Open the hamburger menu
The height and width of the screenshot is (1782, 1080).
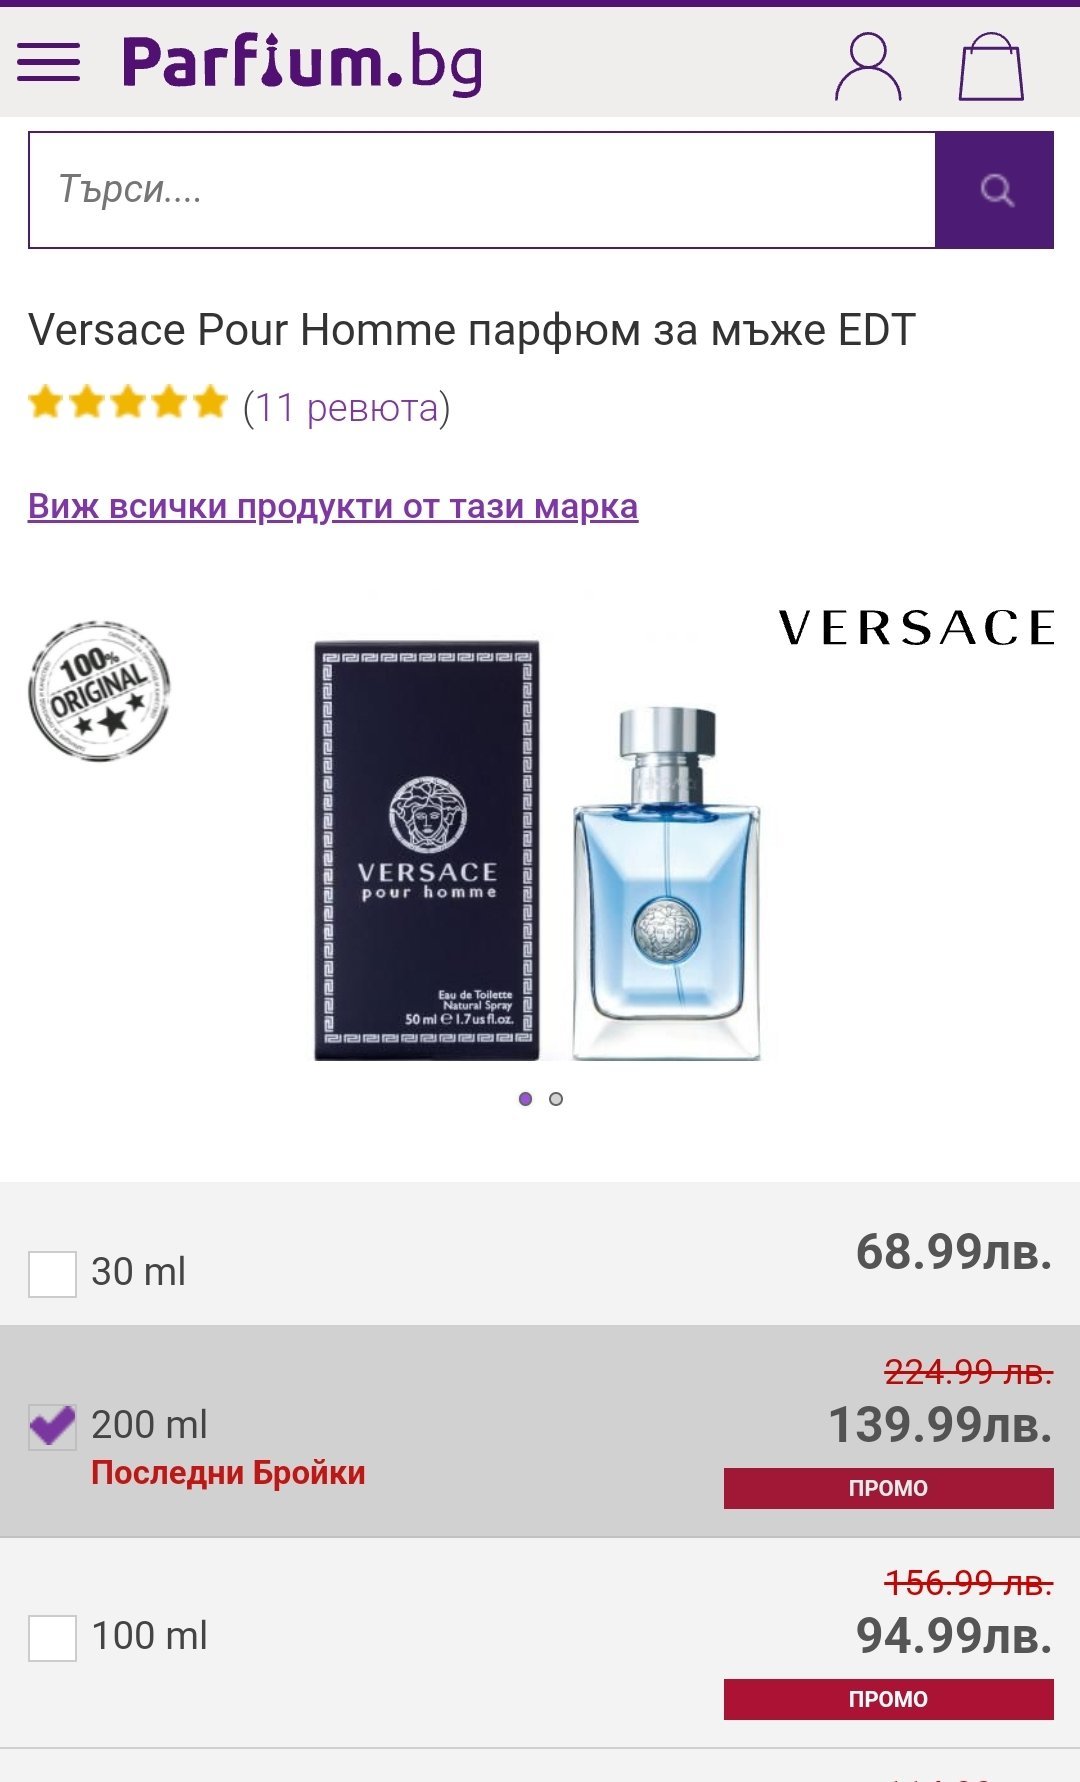(x=48, y=62)
